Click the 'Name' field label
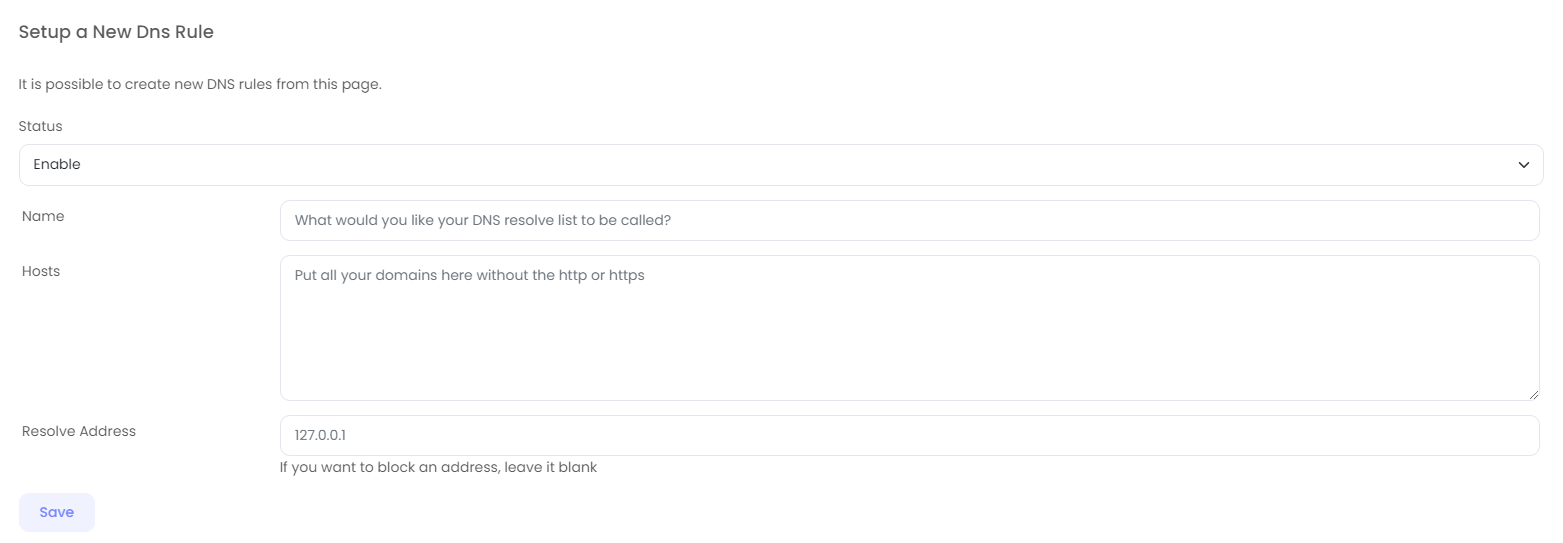 [x=43, y=216]
